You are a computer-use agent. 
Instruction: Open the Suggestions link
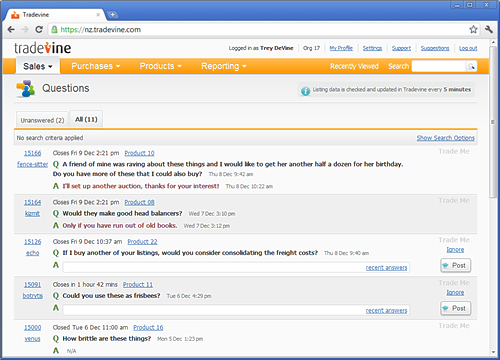[435, 48]
